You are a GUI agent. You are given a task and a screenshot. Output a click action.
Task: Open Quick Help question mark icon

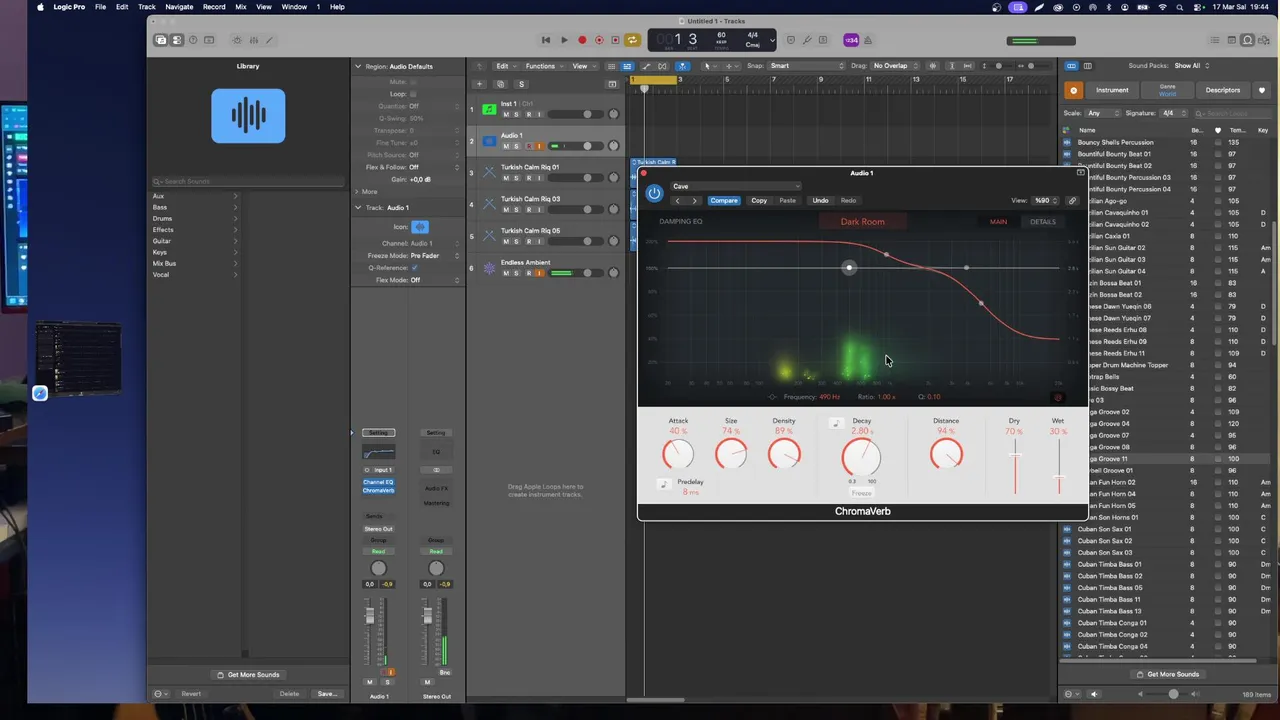193,40
